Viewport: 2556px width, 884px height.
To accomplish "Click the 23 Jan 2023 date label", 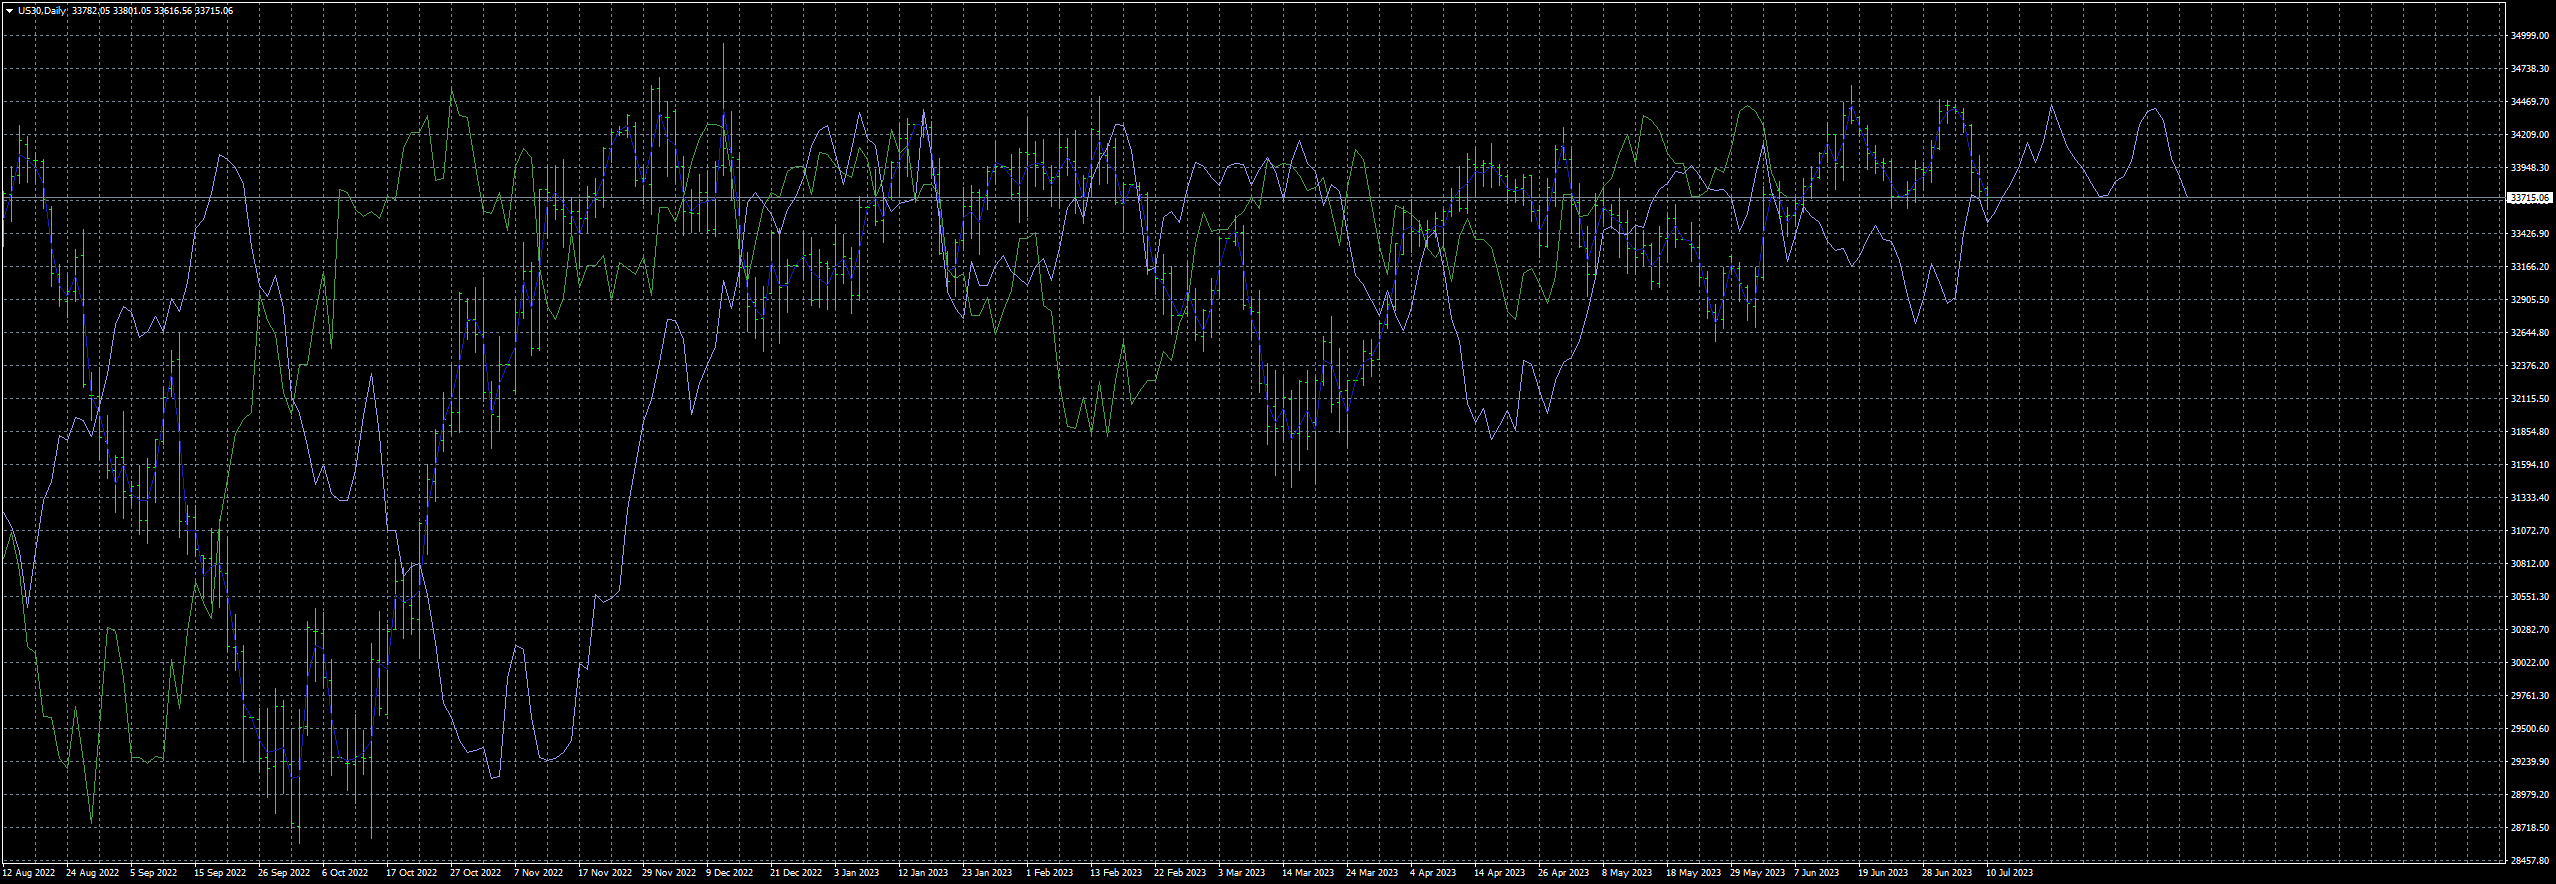I will click(987, 873).
